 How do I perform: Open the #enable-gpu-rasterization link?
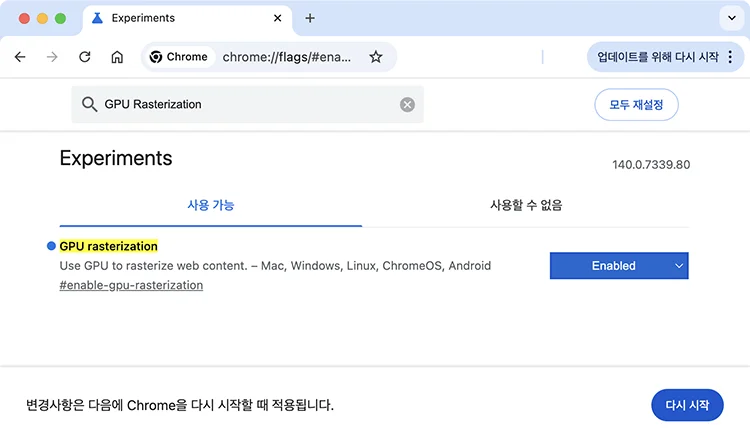pyautogui.click(x=131, y=285)
